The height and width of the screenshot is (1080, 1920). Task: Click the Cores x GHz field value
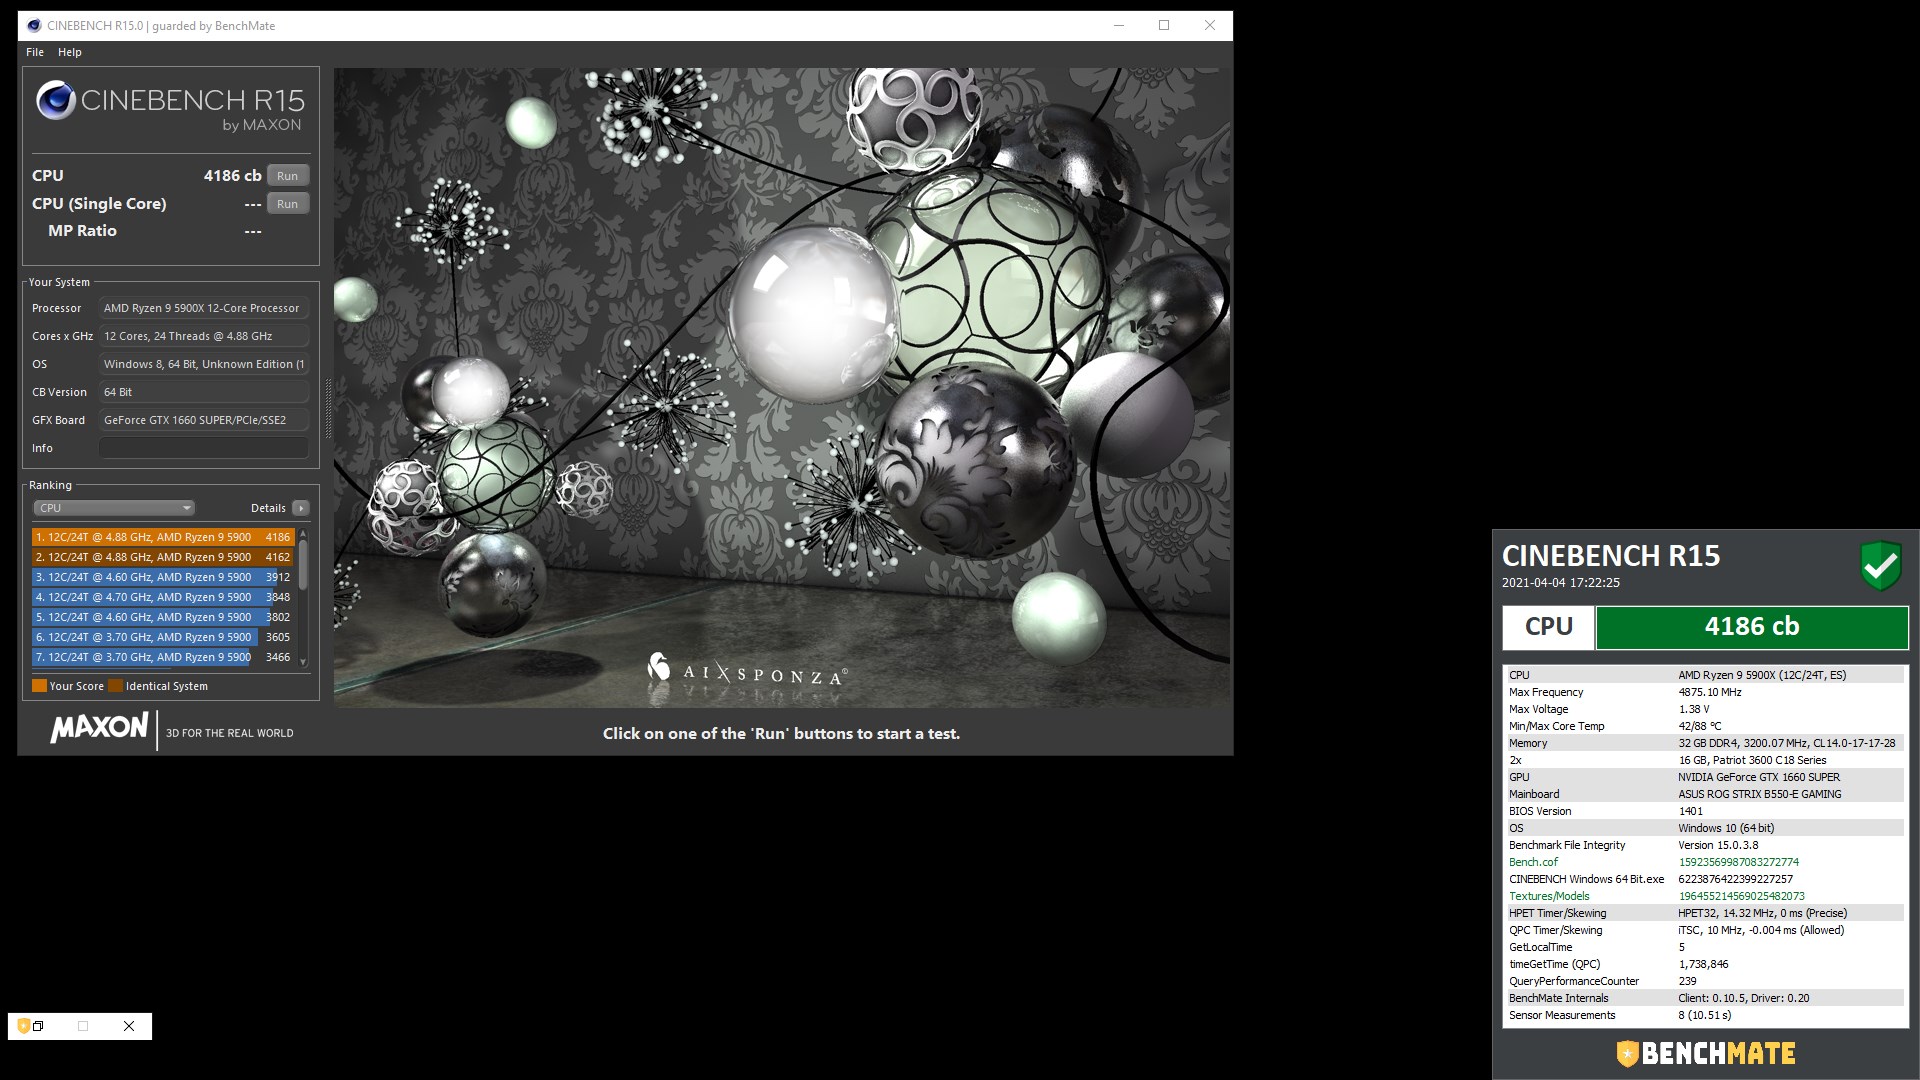204,336
